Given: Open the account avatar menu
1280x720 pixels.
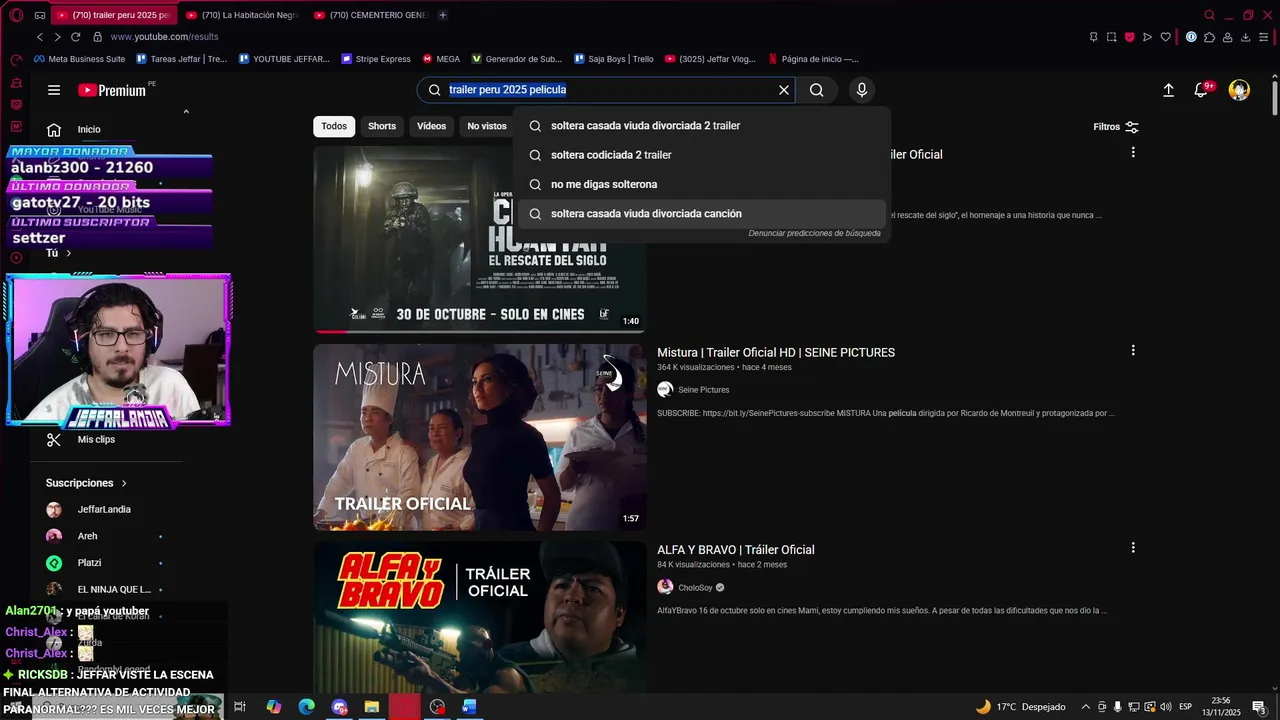Looking at the screenshot, I should coord(1239,90).
